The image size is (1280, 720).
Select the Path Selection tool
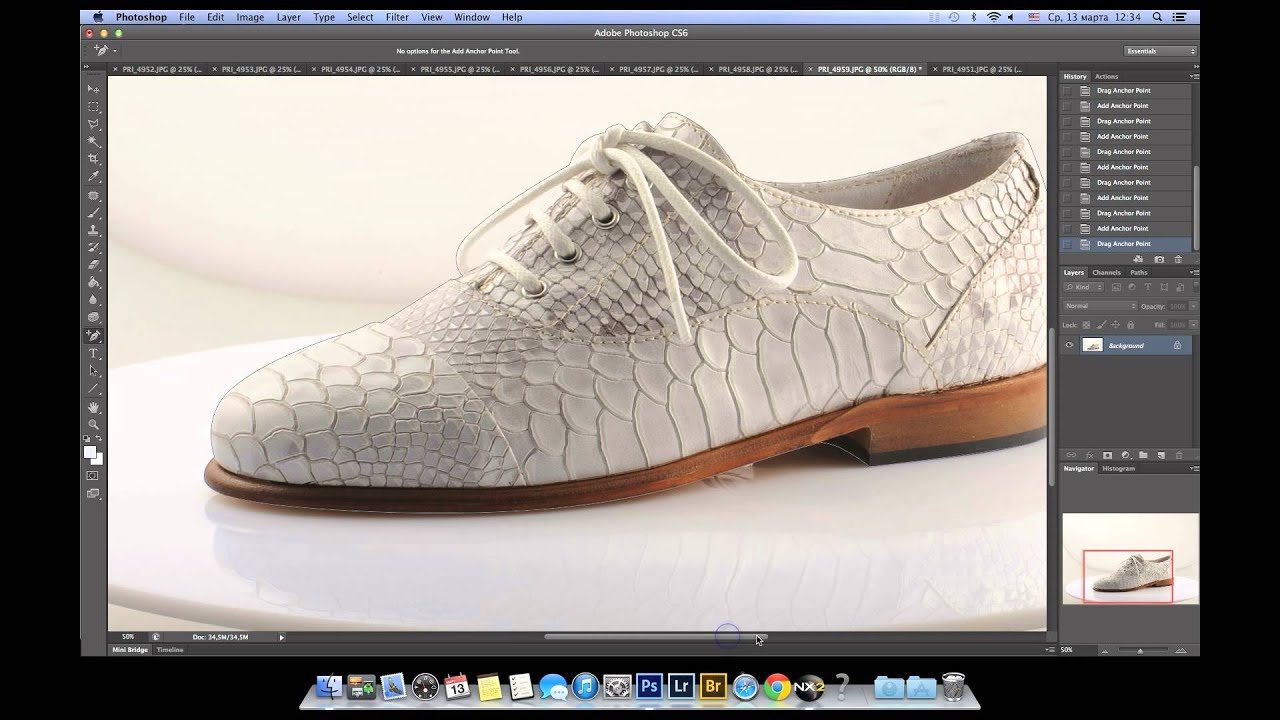click(94, 371)
